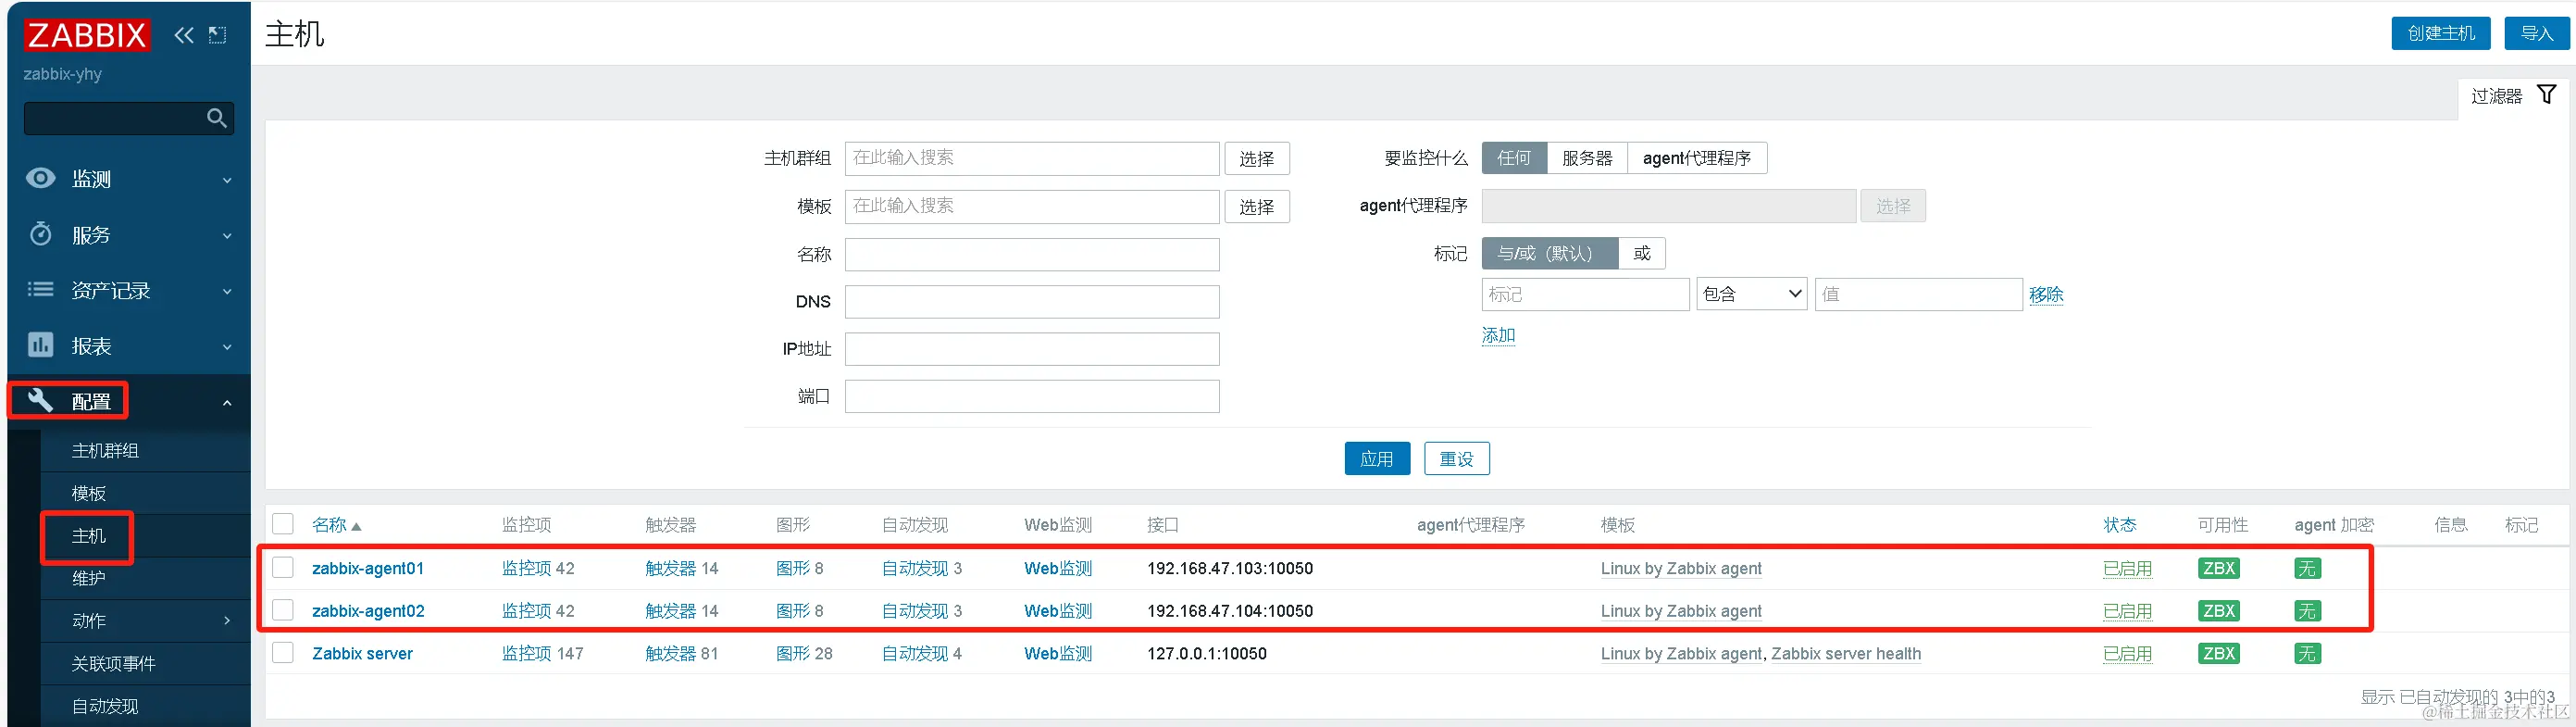Open 监控项 42 for zabbix-agent01
2576x727 pixels.
coord(527,568)
